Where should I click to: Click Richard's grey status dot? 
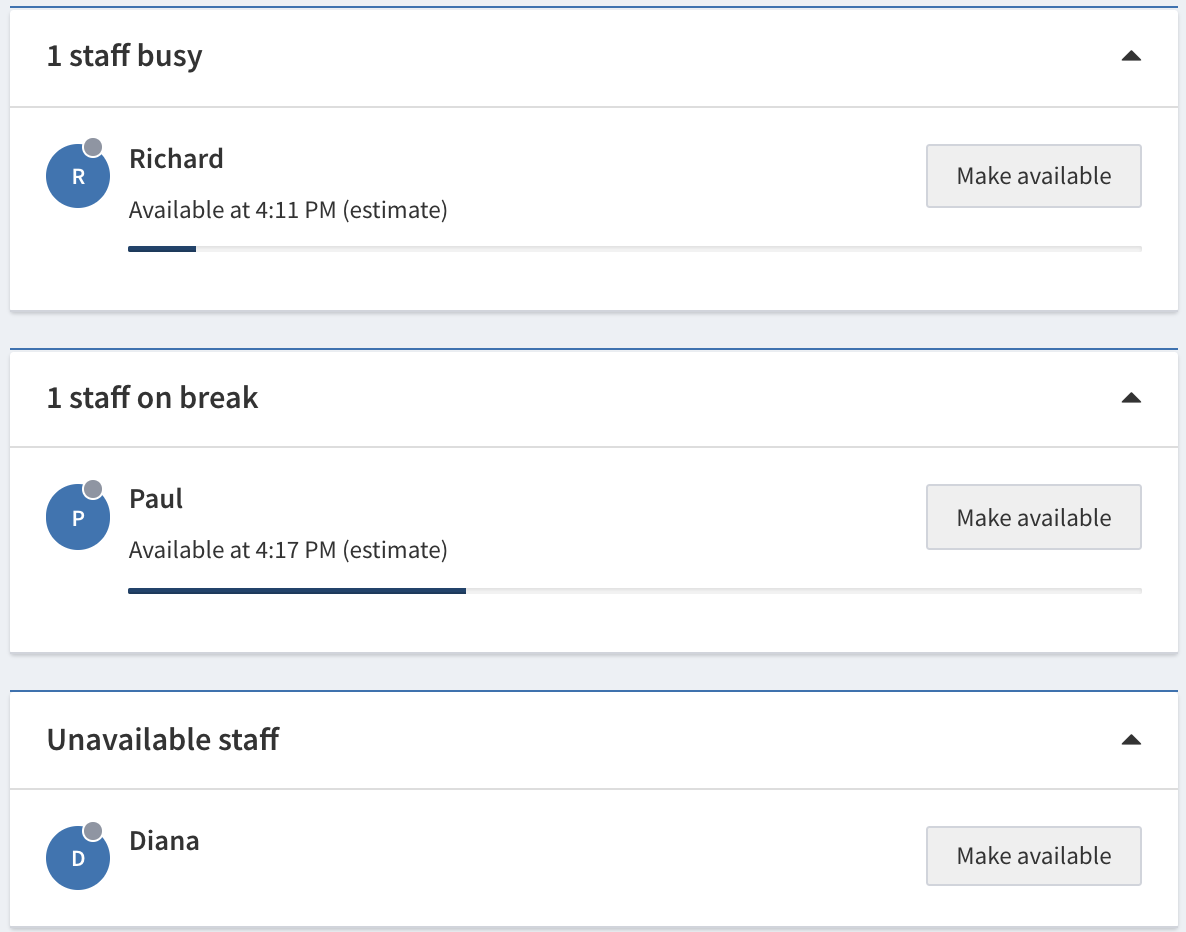(93, 148)
